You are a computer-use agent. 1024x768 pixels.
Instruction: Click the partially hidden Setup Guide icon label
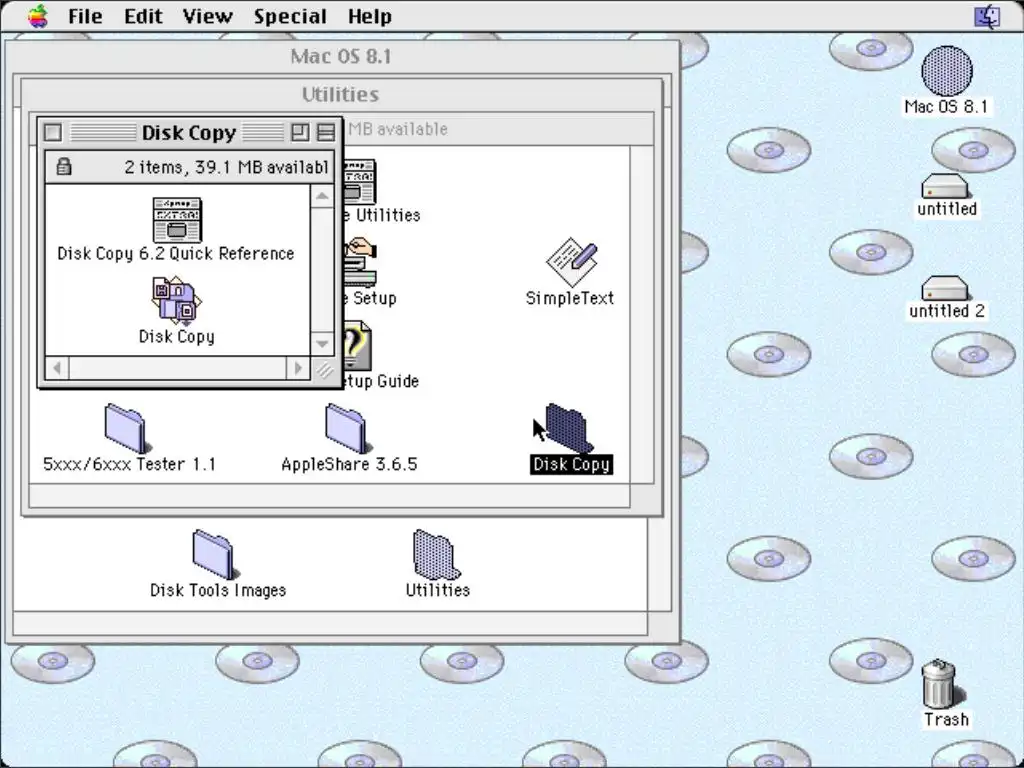(x=380, y=381)
